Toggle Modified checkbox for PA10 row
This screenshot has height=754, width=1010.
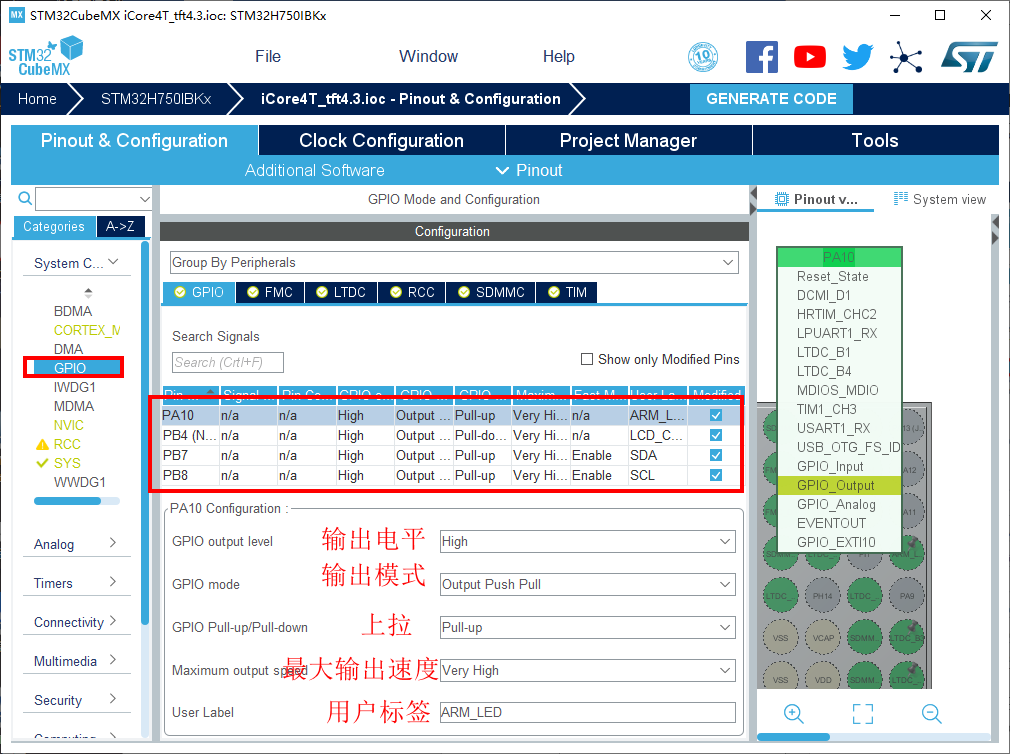716,415
